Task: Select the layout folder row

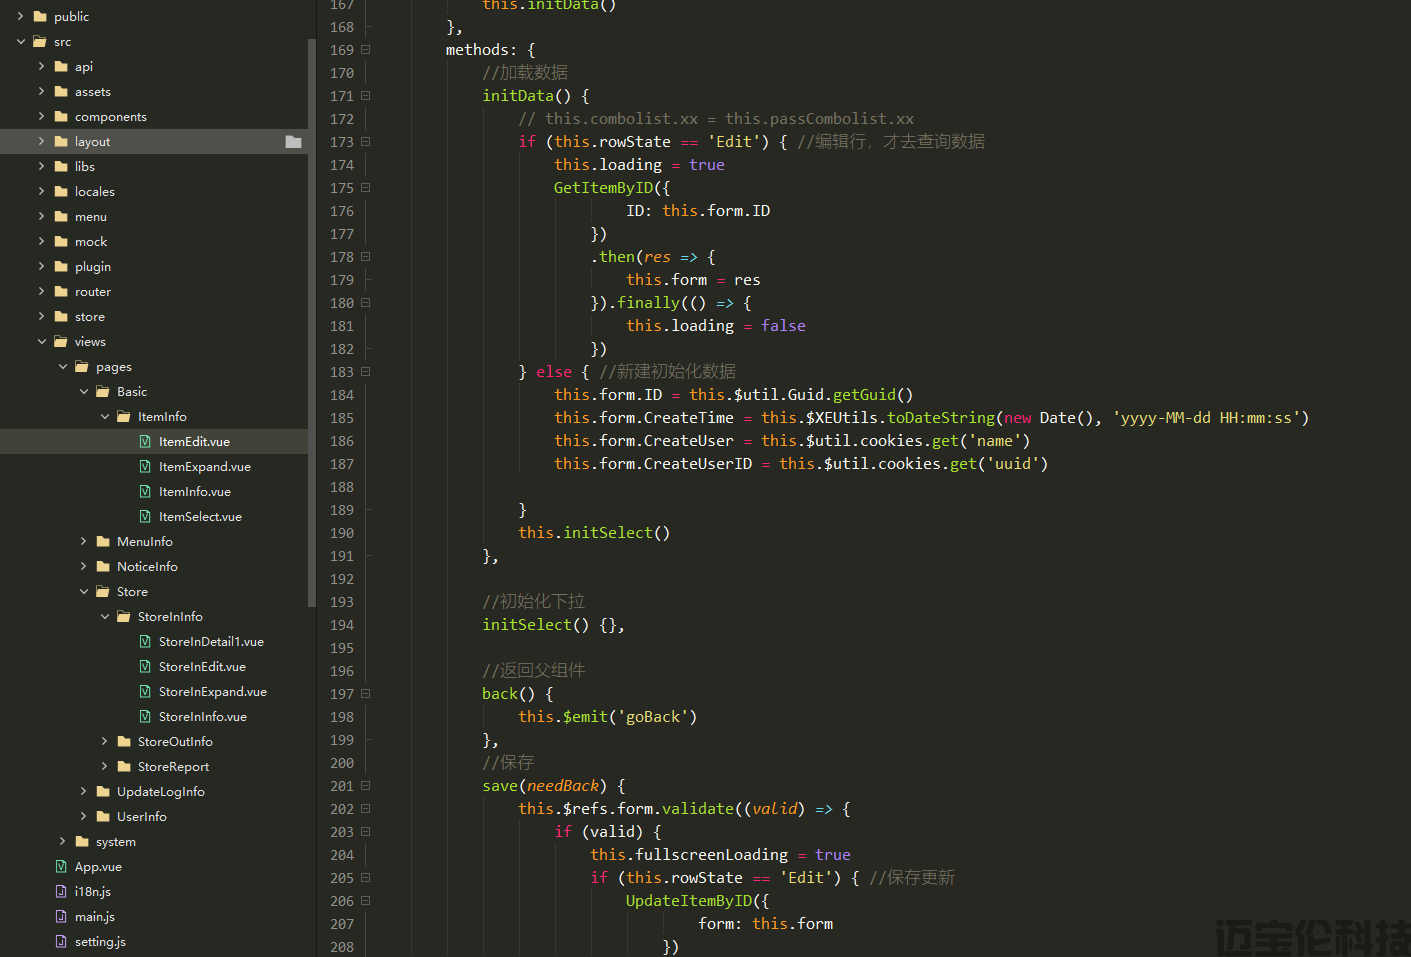Action: tap(154, 141)
